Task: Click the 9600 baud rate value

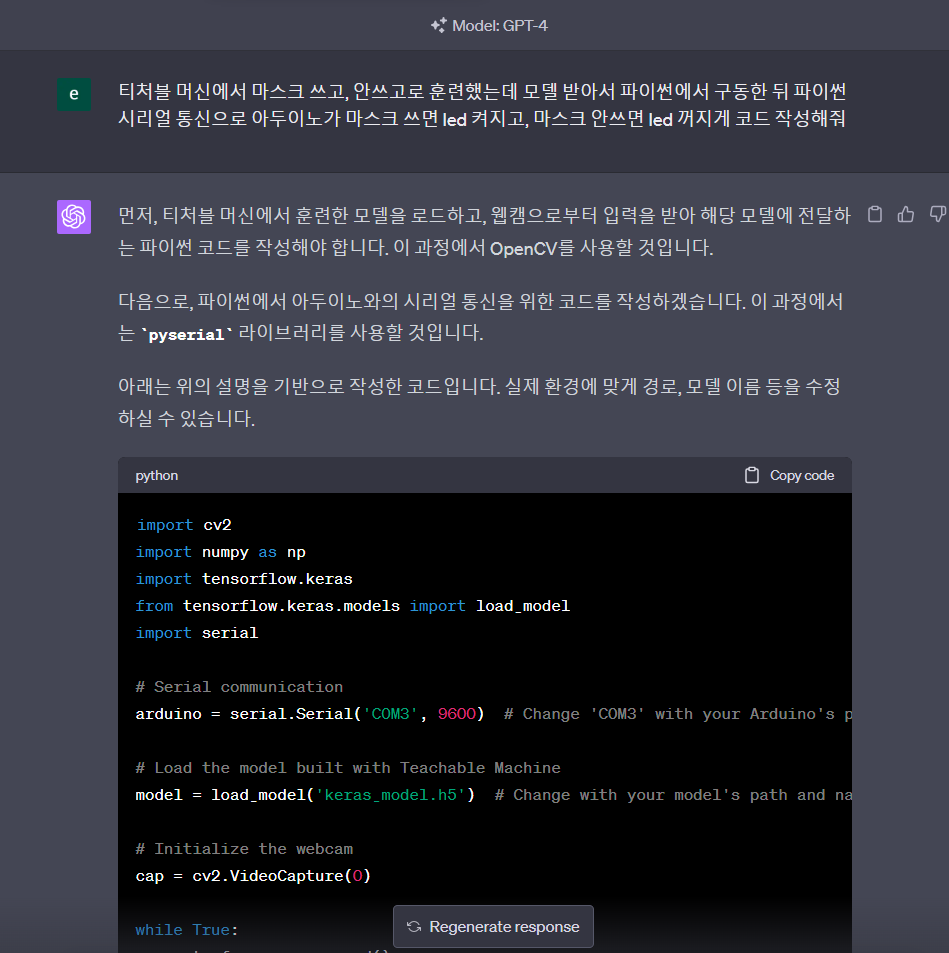Action: pos(457,714)
